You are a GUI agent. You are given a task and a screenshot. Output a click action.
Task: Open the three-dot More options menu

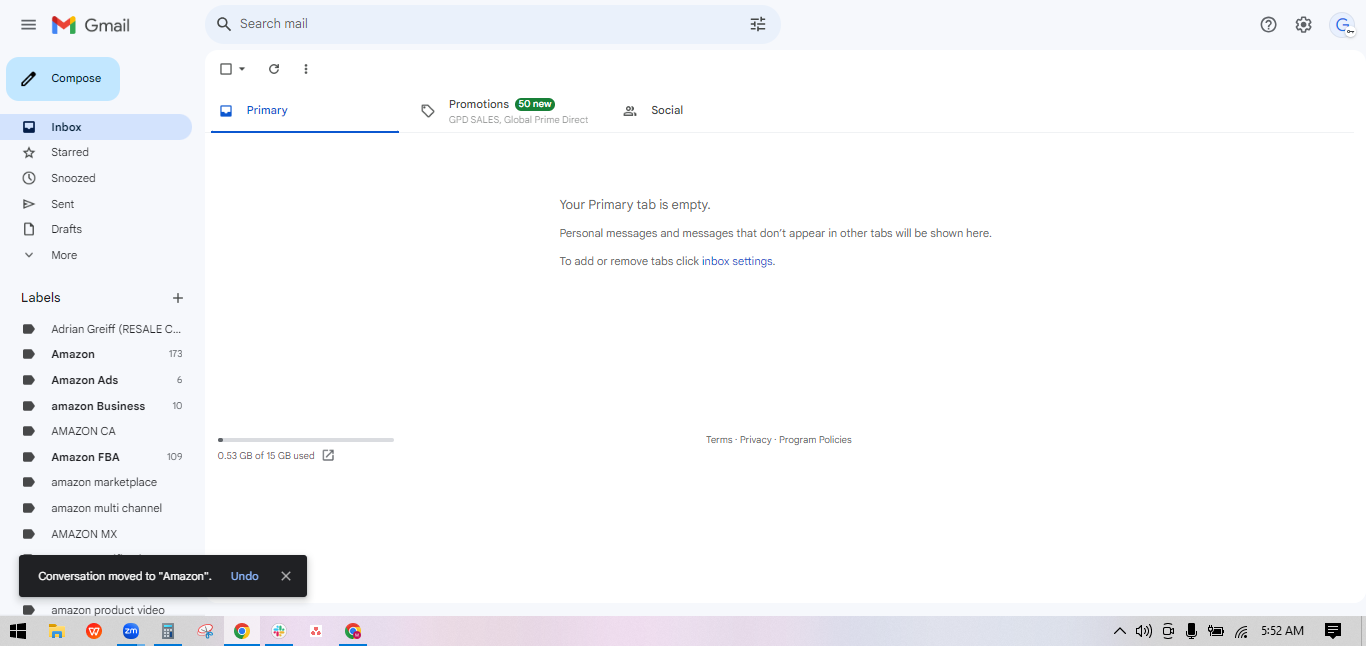point(306,69)
